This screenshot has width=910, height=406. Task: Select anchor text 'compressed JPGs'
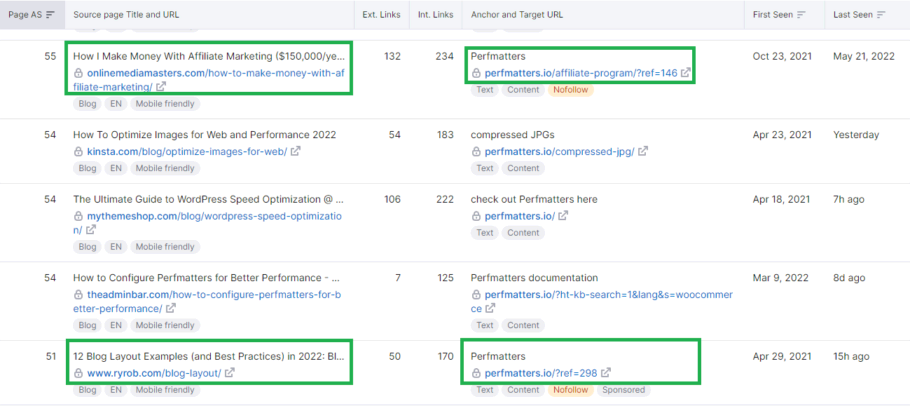(x=512, y=135)
